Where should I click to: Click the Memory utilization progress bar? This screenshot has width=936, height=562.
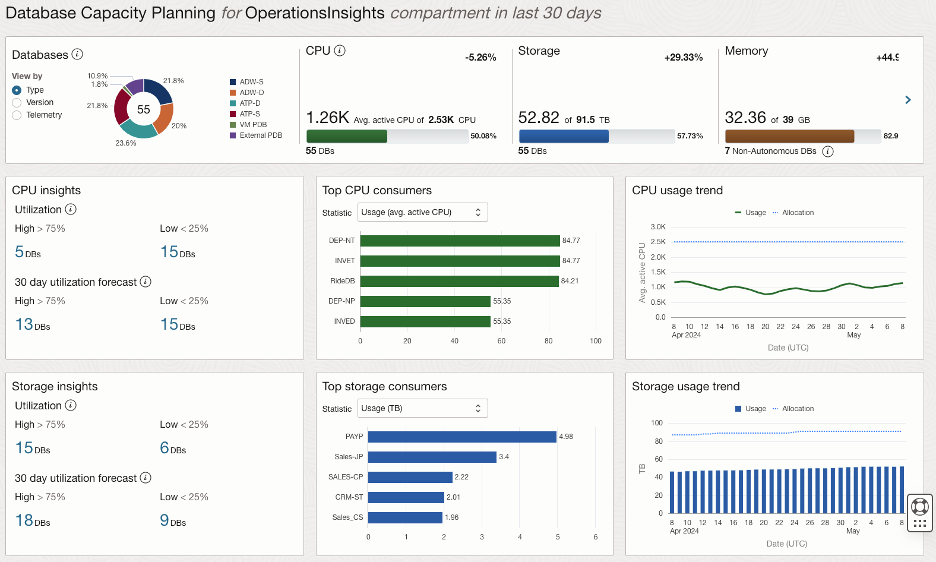[803, 136]
